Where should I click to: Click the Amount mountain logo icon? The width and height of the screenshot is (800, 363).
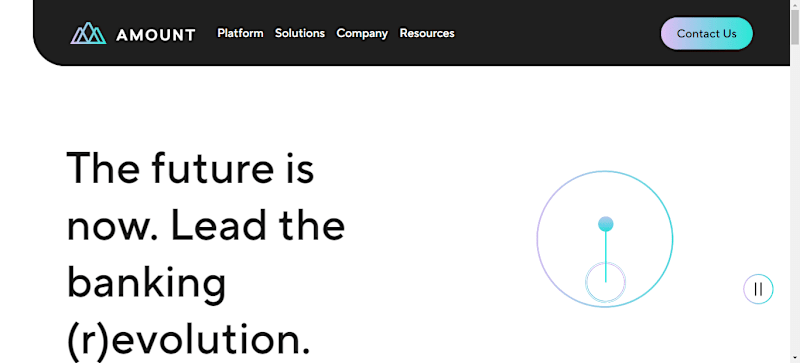point(88,33)
